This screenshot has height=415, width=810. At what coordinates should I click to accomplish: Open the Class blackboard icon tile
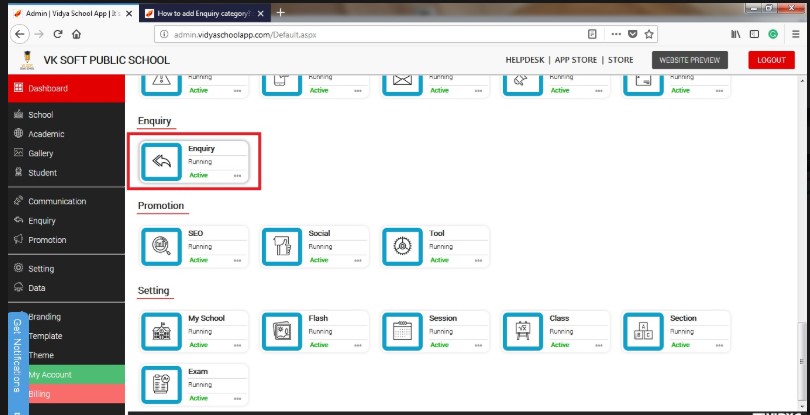(x=523, y=331)
